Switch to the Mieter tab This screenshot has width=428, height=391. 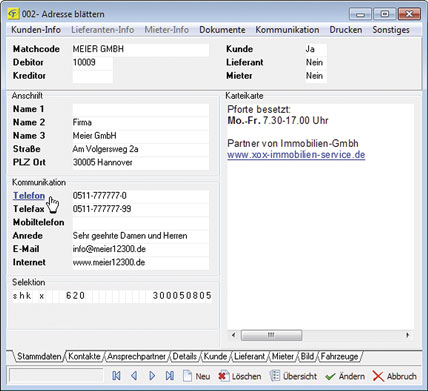[x=283, y=356]
